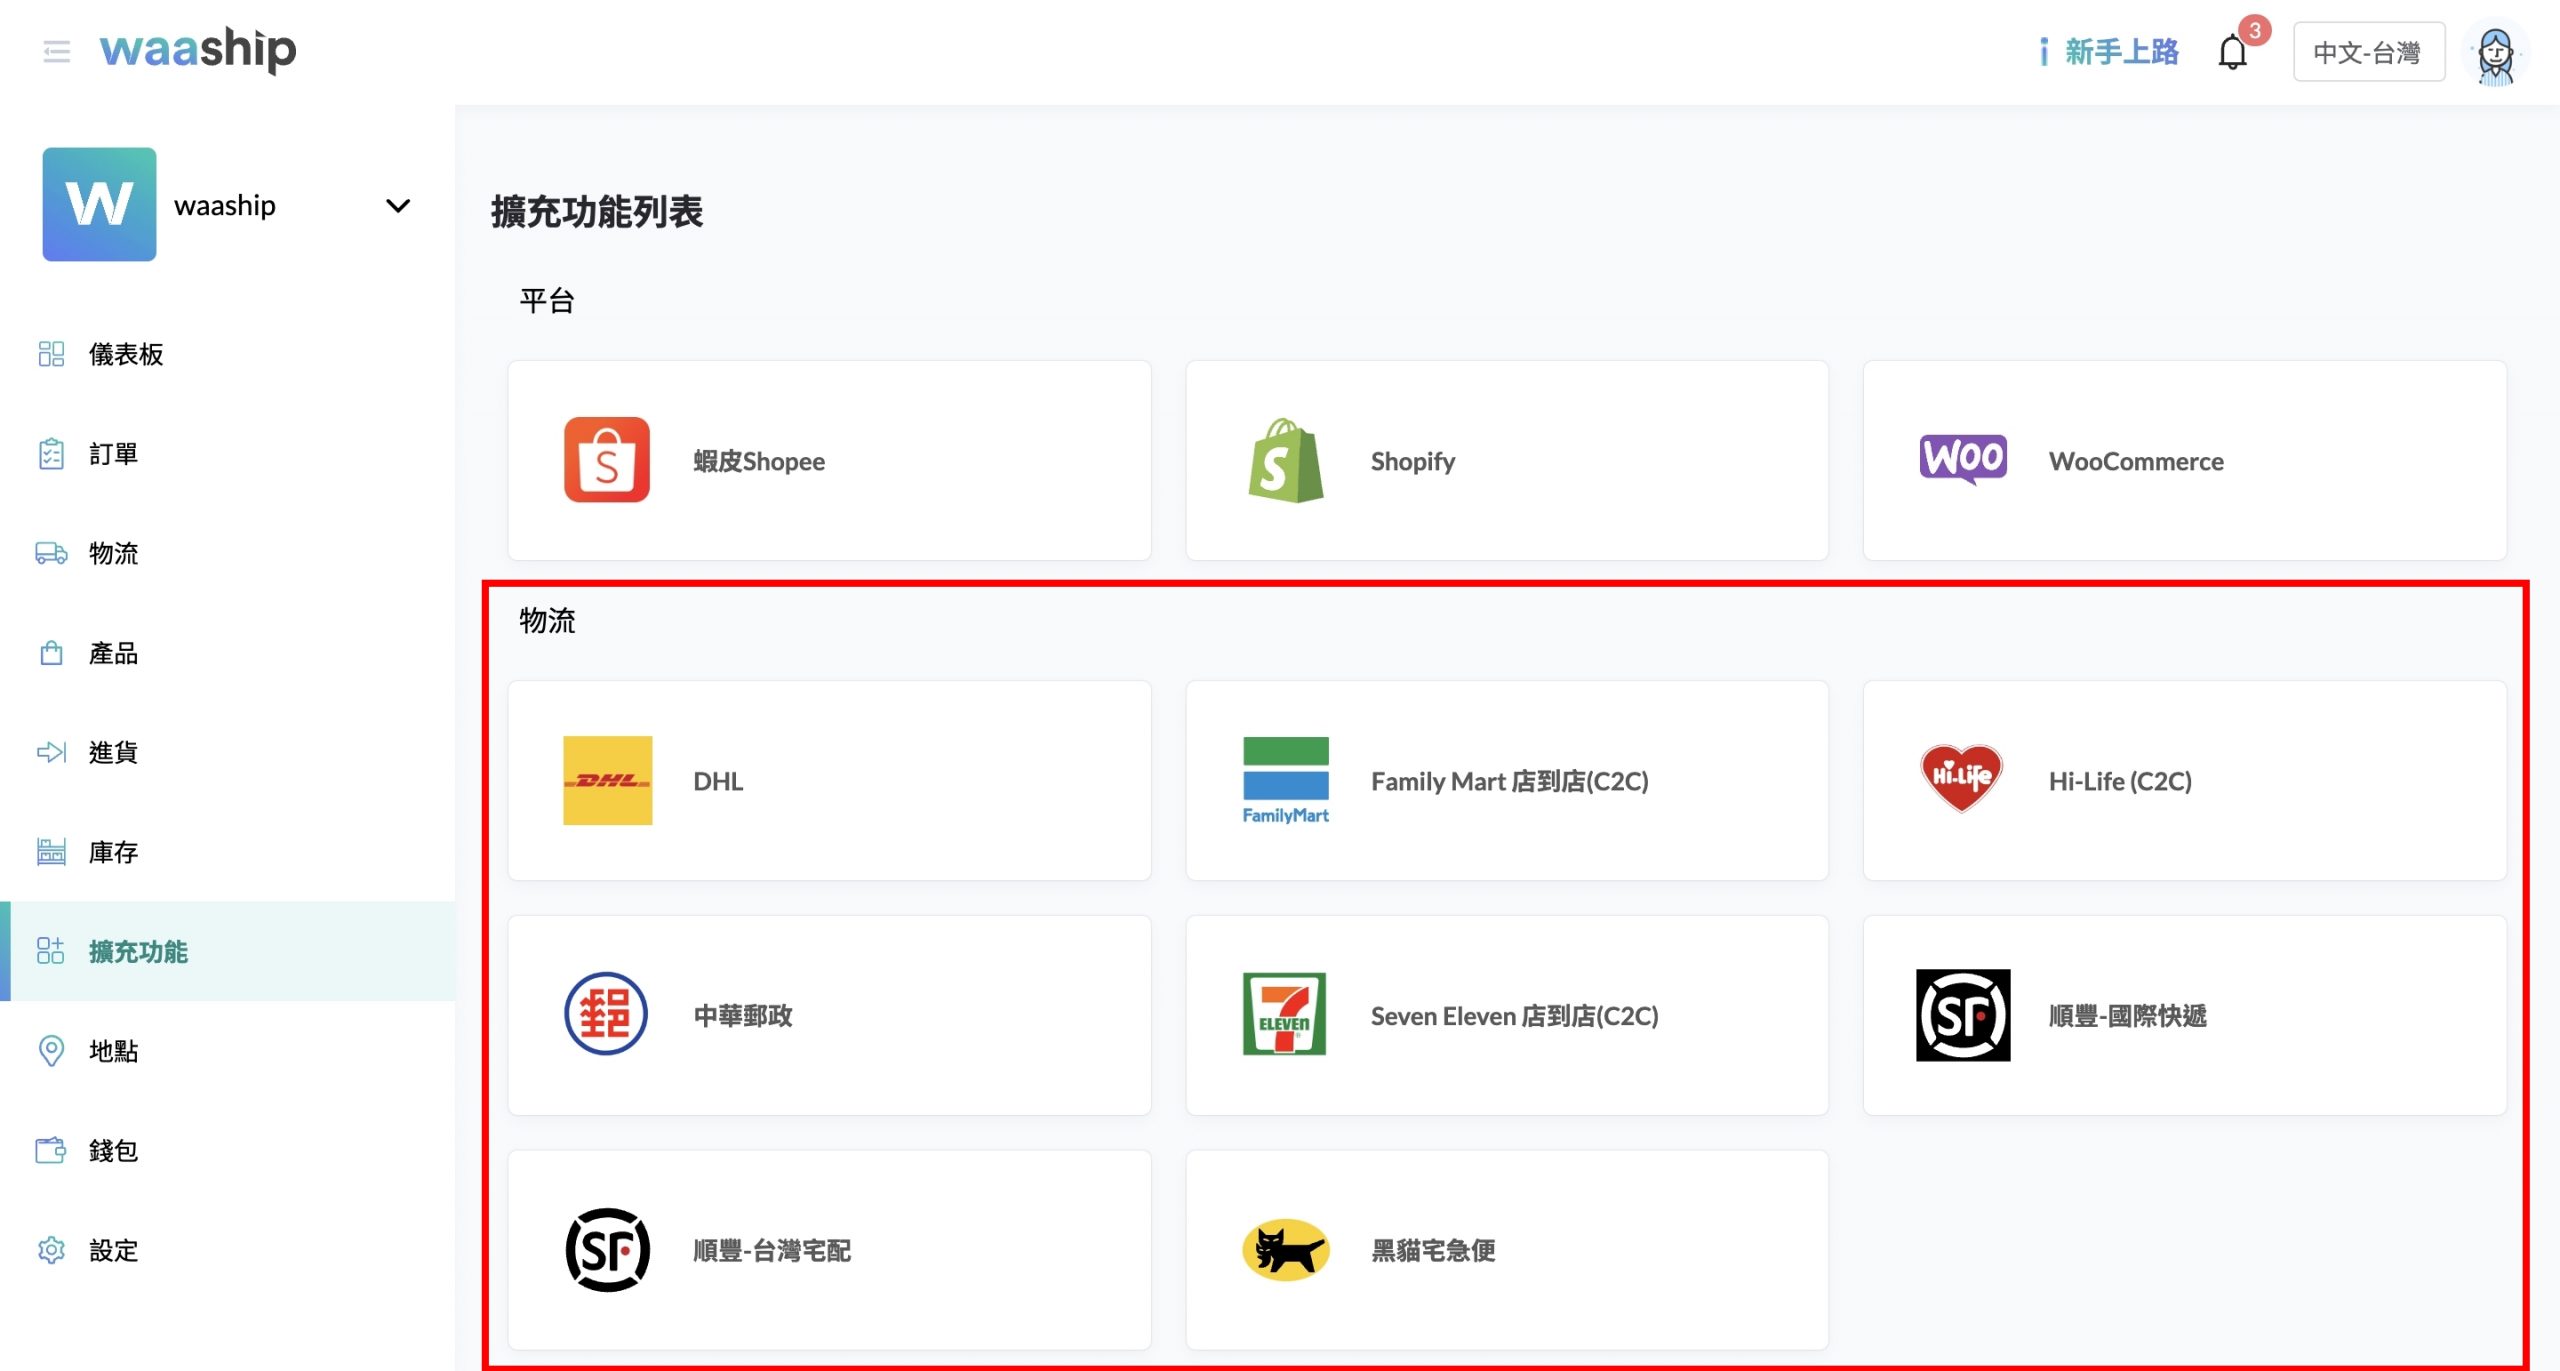Click the 7-Eleven logo icon
The height and width of the screenshot is (1371, 2560).
(x=1284, y=1014)
